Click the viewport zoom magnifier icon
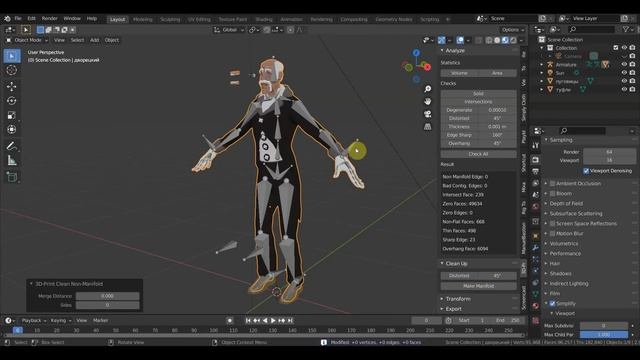 click(x=427, y=89)
